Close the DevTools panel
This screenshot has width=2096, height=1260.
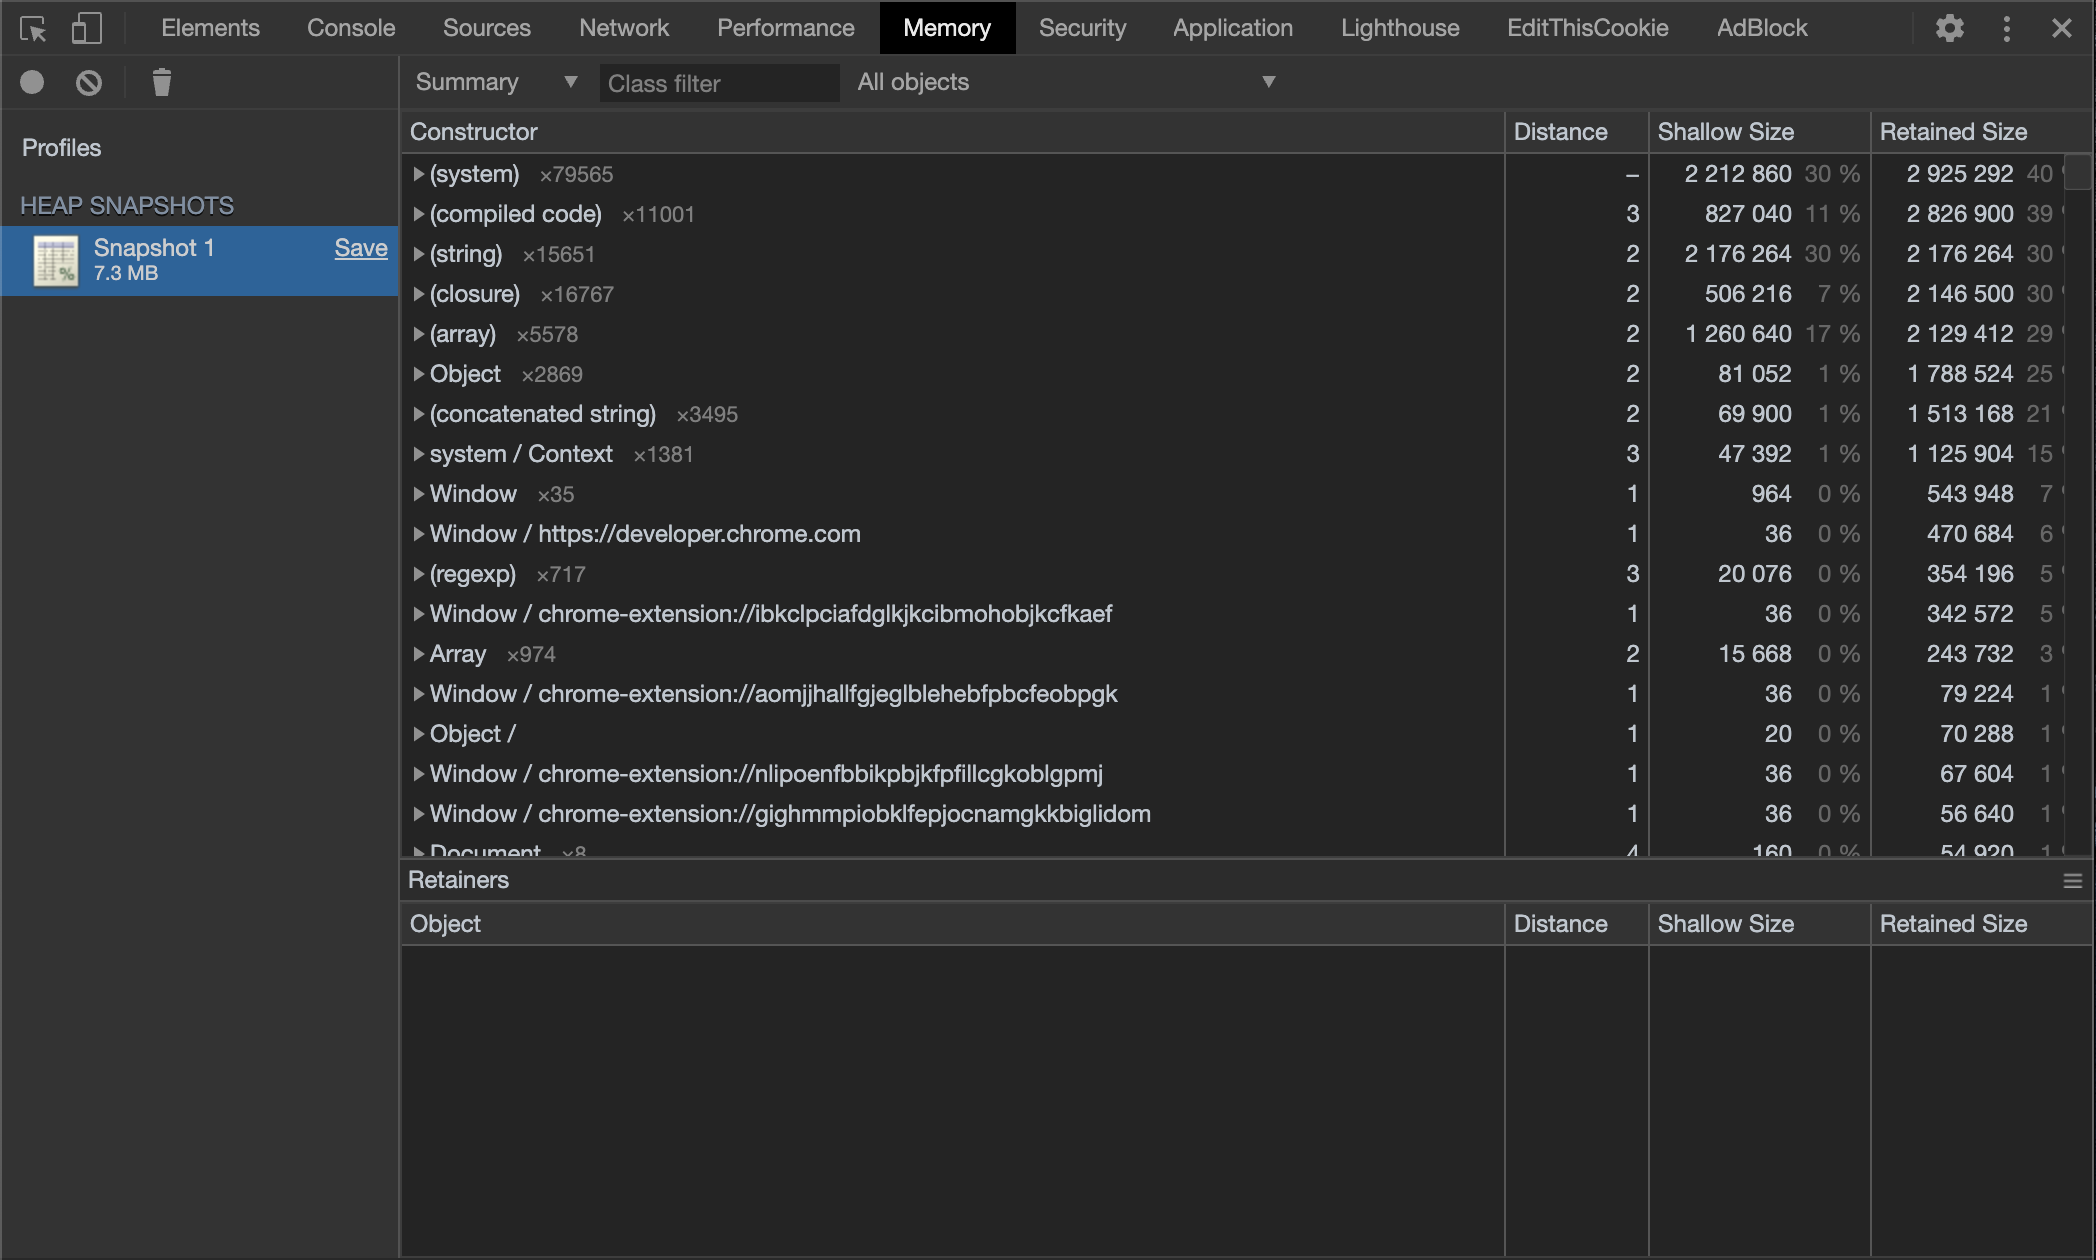click(x=2061, y=28)
